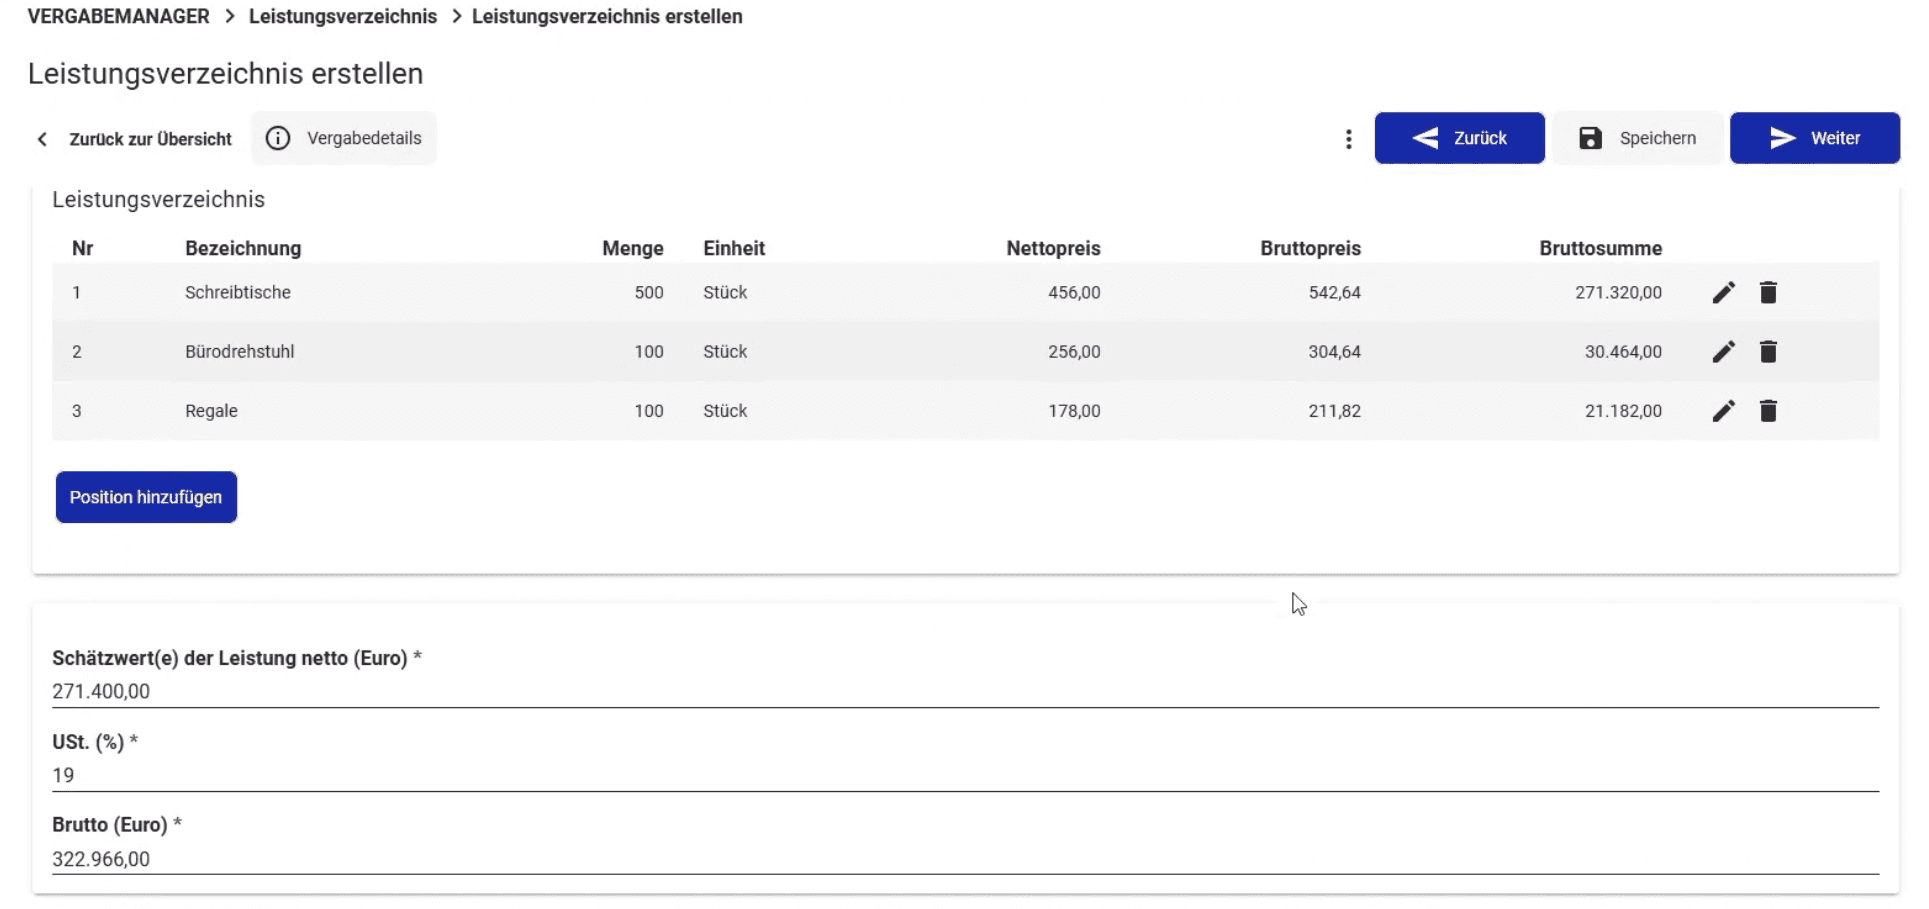Open the three-dot more options menu
The width and height of the screenshot is (1929, 909).
(1348, 139)
